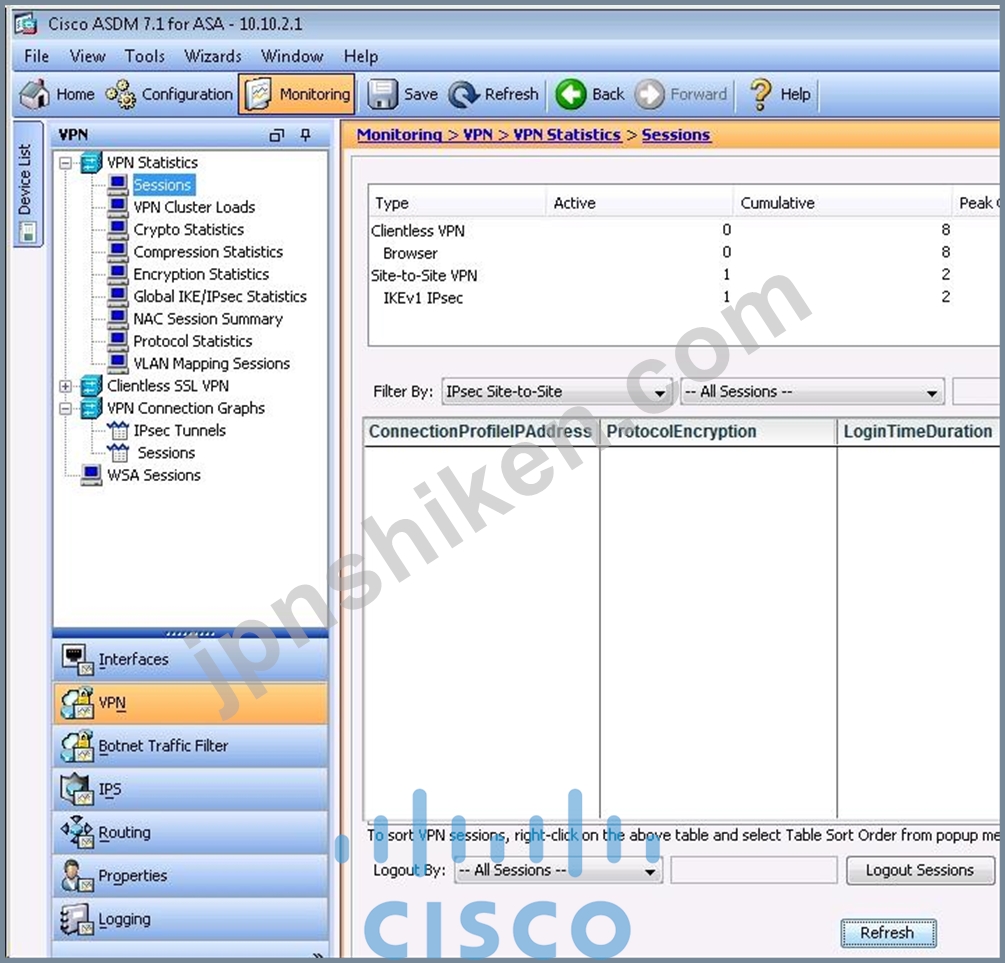The height and width of the screenshot is (963, 1005).
Task: Click the Logging section icon
Action: tap(77, 919)
